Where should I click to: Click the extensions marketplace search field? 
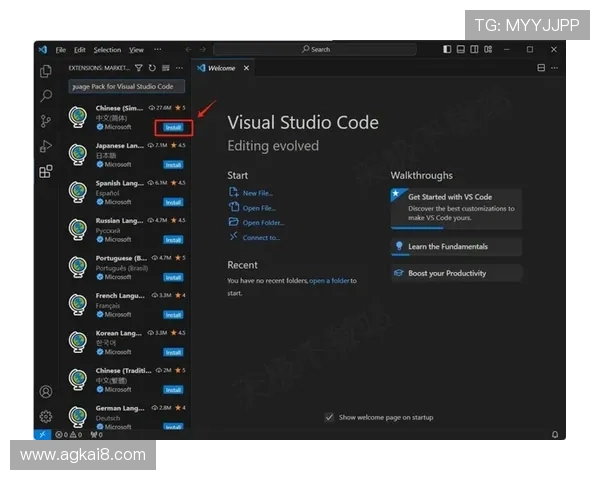point(125,86)
